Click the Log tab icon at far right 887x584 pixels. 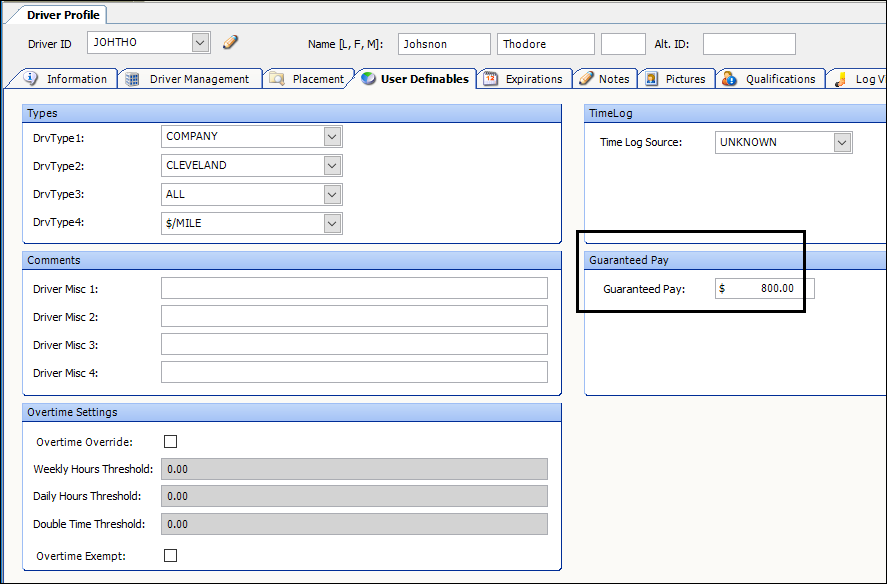[x=841, y=79]
